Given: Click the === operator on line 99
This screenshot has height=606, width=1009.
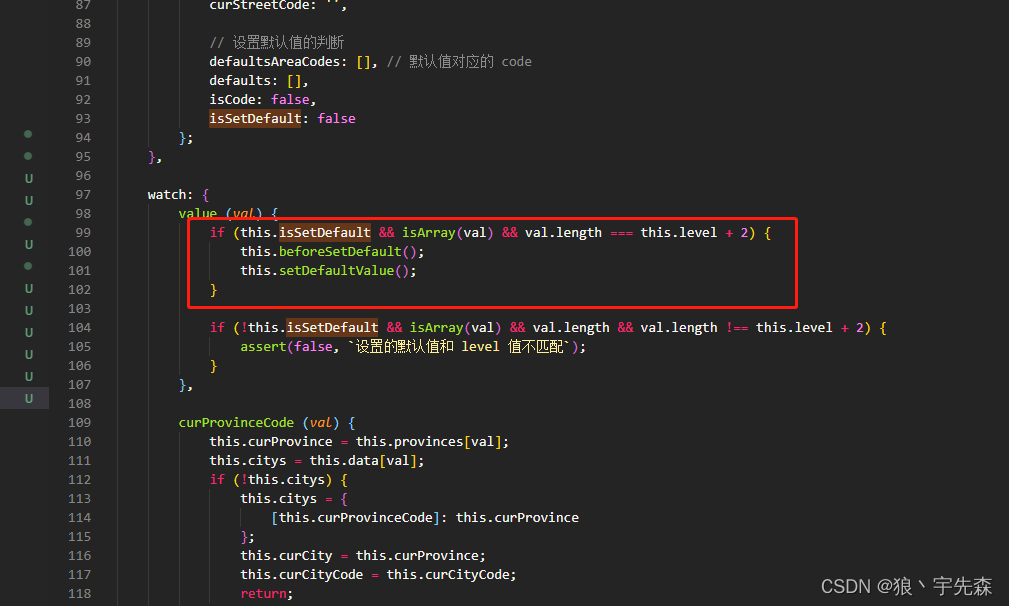Looking at the screenshot, I should point(621,233).
